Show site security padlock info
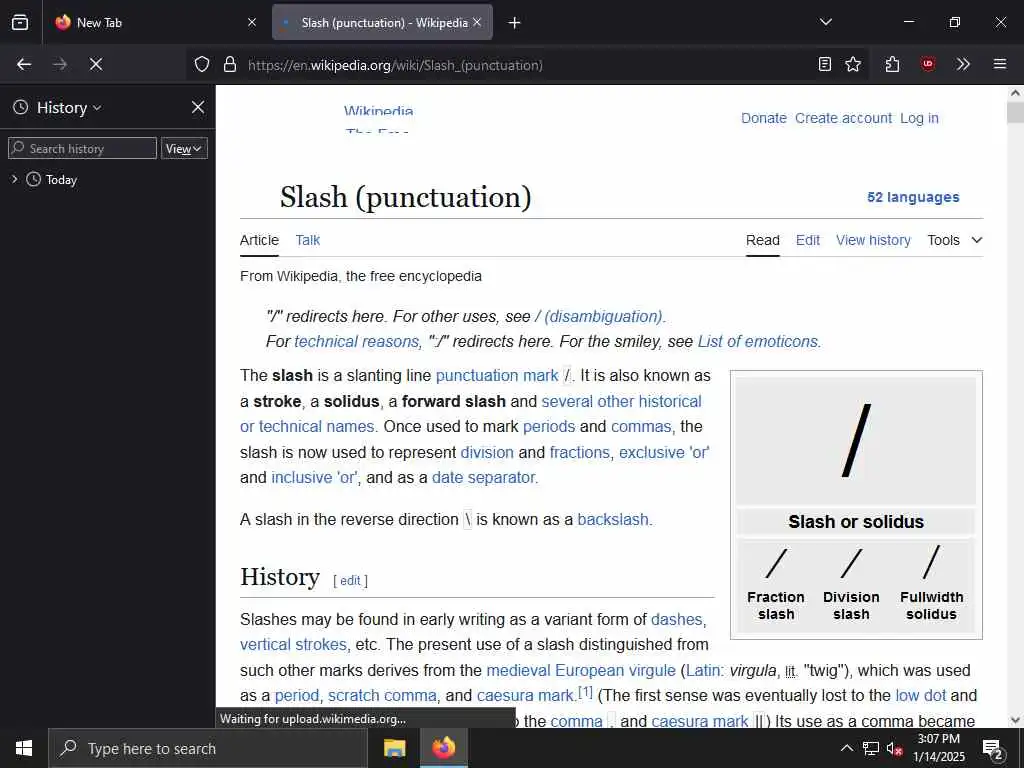The height and width of the screenshot is (768, 1024). point(230,64)
